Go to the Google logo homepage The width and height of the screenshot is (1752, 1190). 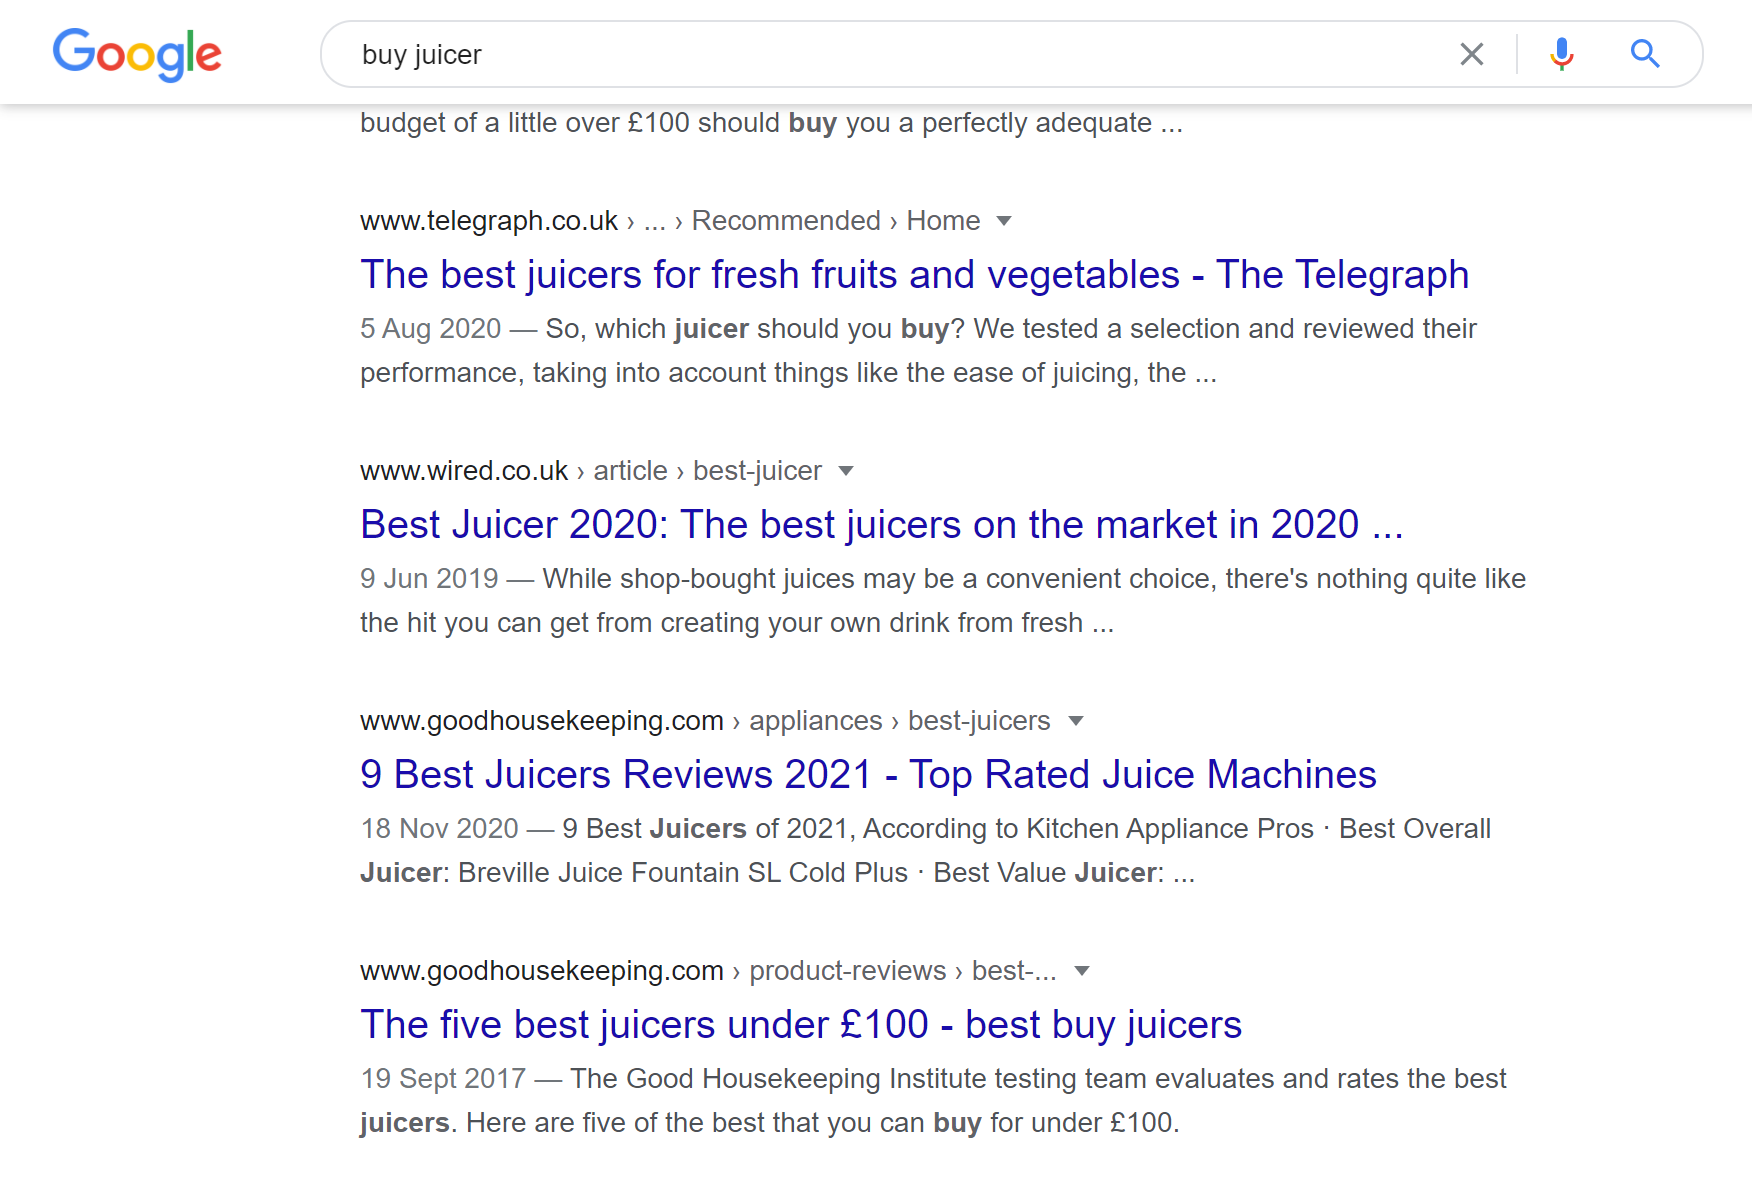[137, 54]
